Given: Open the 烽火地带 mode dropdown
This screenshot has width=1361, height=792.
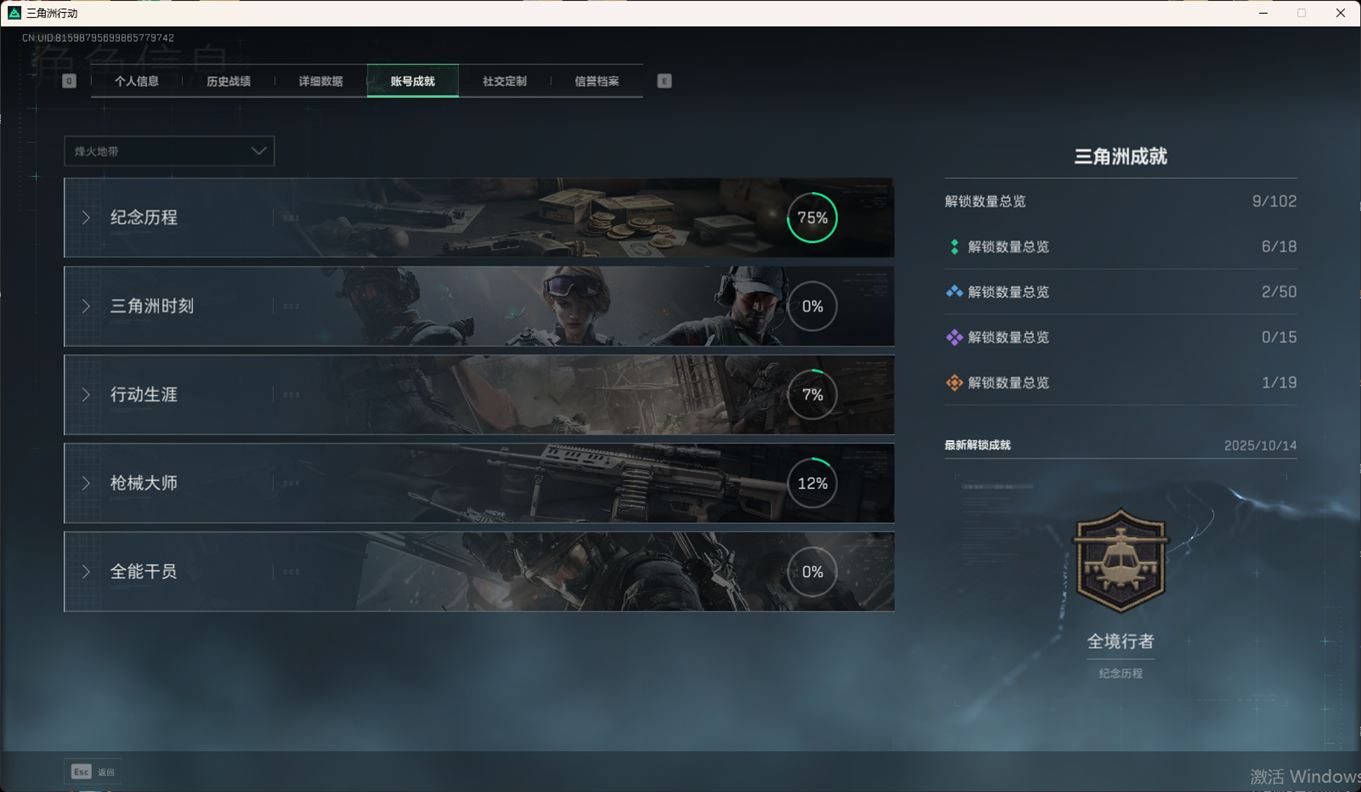Looking at the screenshot, I should click(x=169, y=151).
